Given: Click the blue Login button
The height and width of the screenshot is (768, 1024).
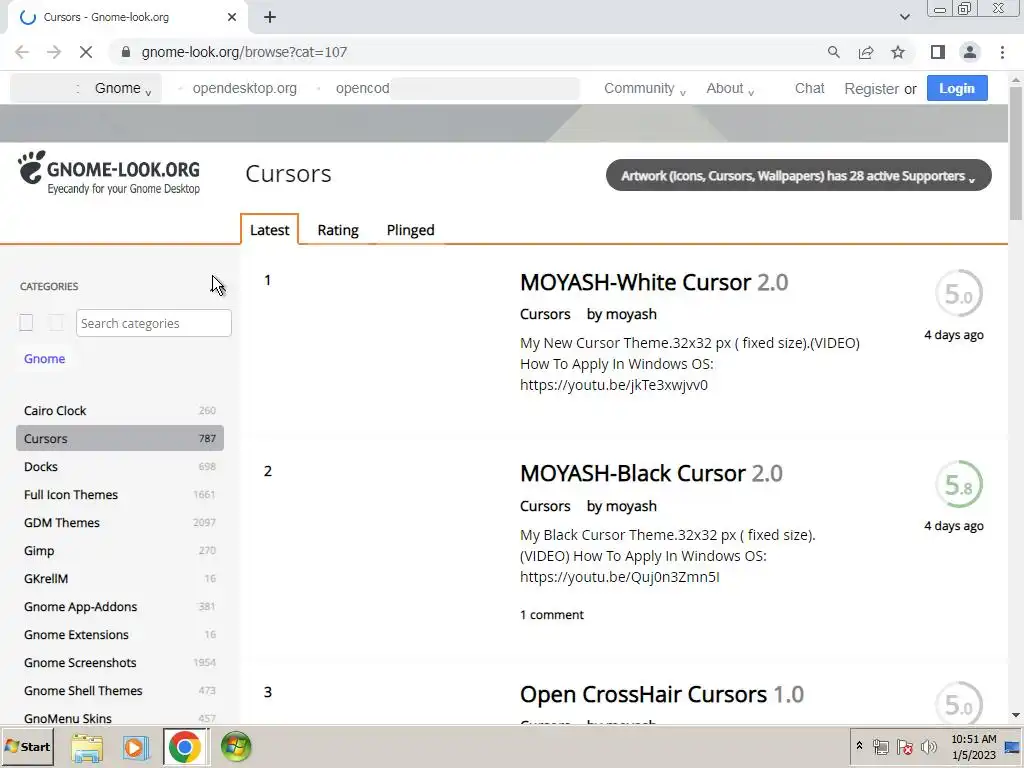Looking at the screenshot, I should coord(957,88).
